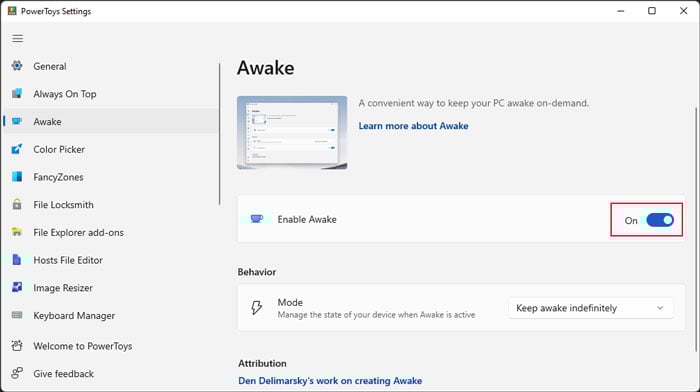Open Den Delimarsky's work on creating Awake
Viewport: 700px width, 392px height.
pyautogui.click(x=330, y=381)
